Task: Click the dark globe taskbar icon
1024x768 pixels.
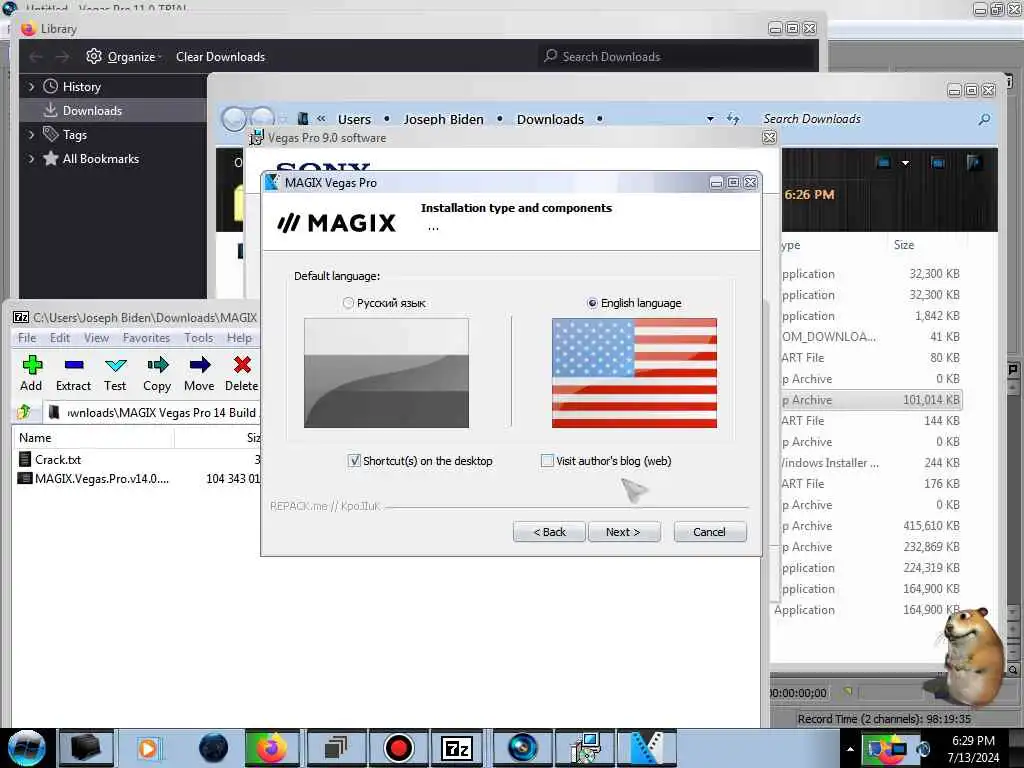Action: [213, 748]
